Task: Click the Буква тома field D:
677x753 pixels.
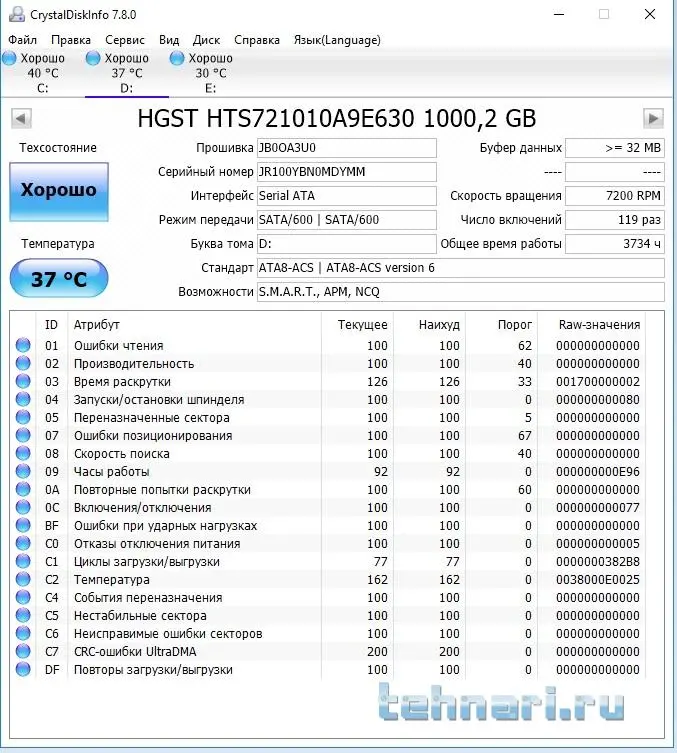Action: click(347, 244)
